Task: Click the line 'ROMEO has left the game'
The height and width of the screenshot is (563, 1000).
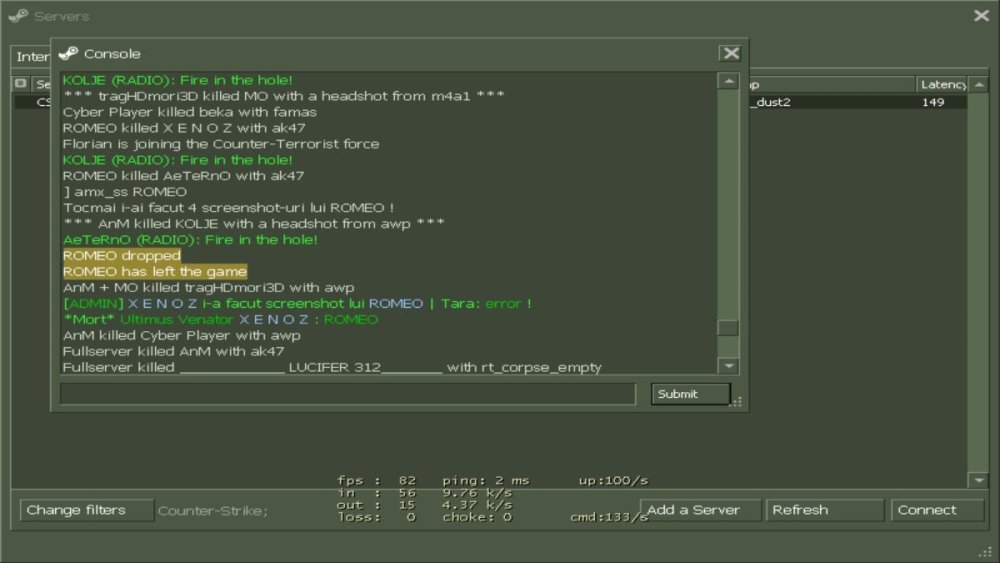Action: [155, 272]
